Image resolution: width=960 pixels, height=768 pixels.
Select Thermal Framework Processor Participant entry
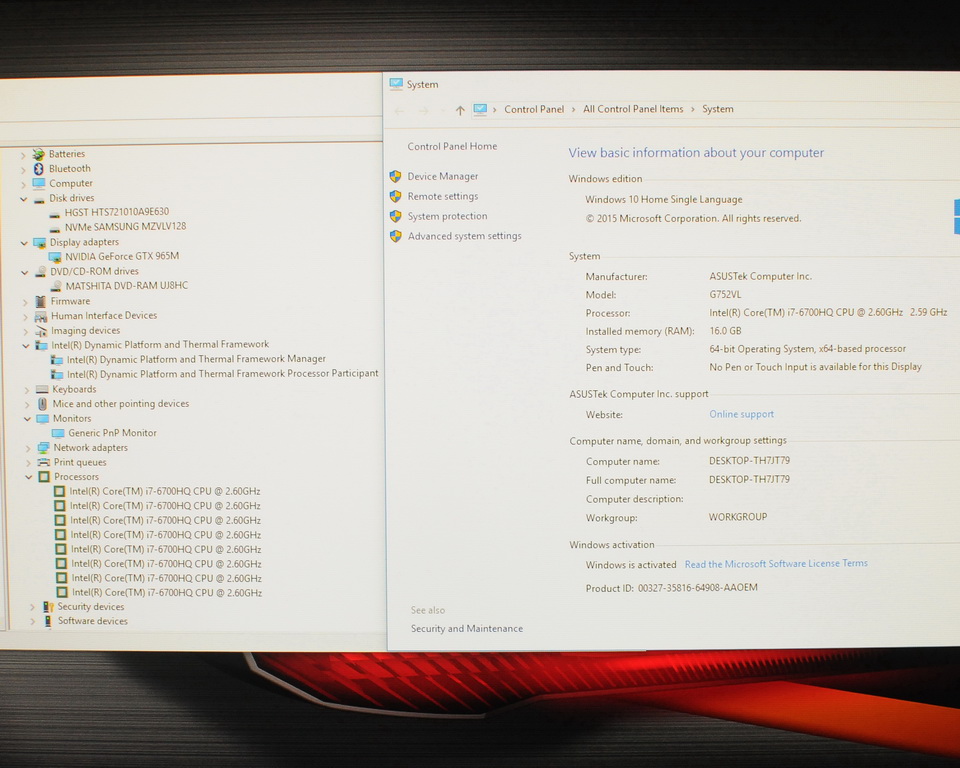click(x=223, y=374)
